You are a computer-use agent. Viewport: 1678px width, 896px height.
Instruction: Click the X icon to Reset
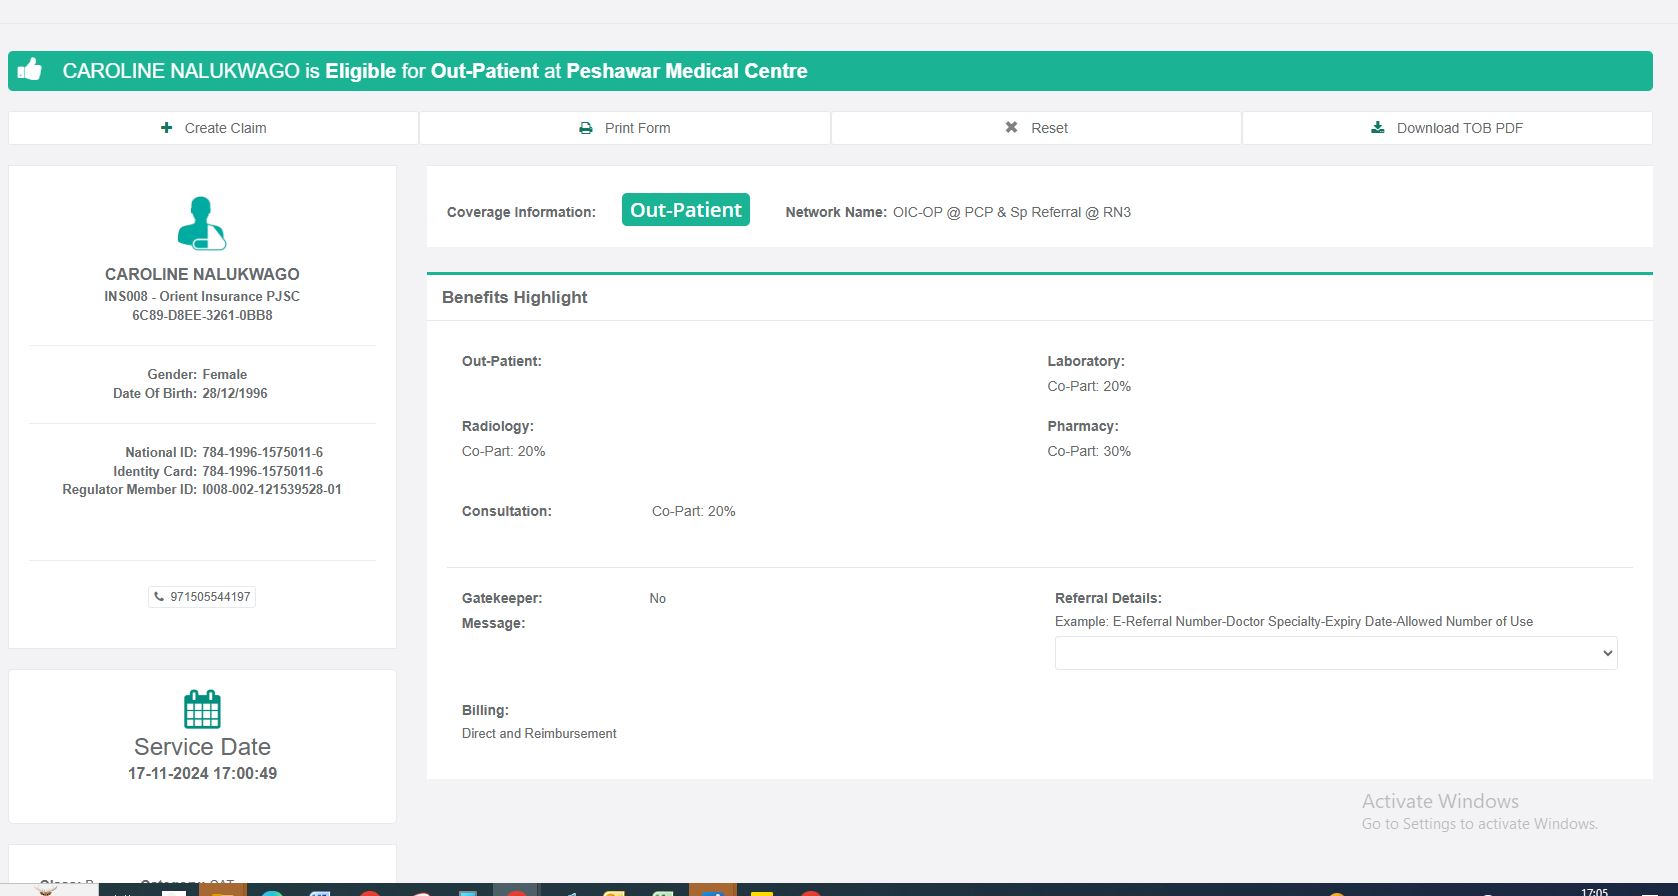coord(1011,128)
